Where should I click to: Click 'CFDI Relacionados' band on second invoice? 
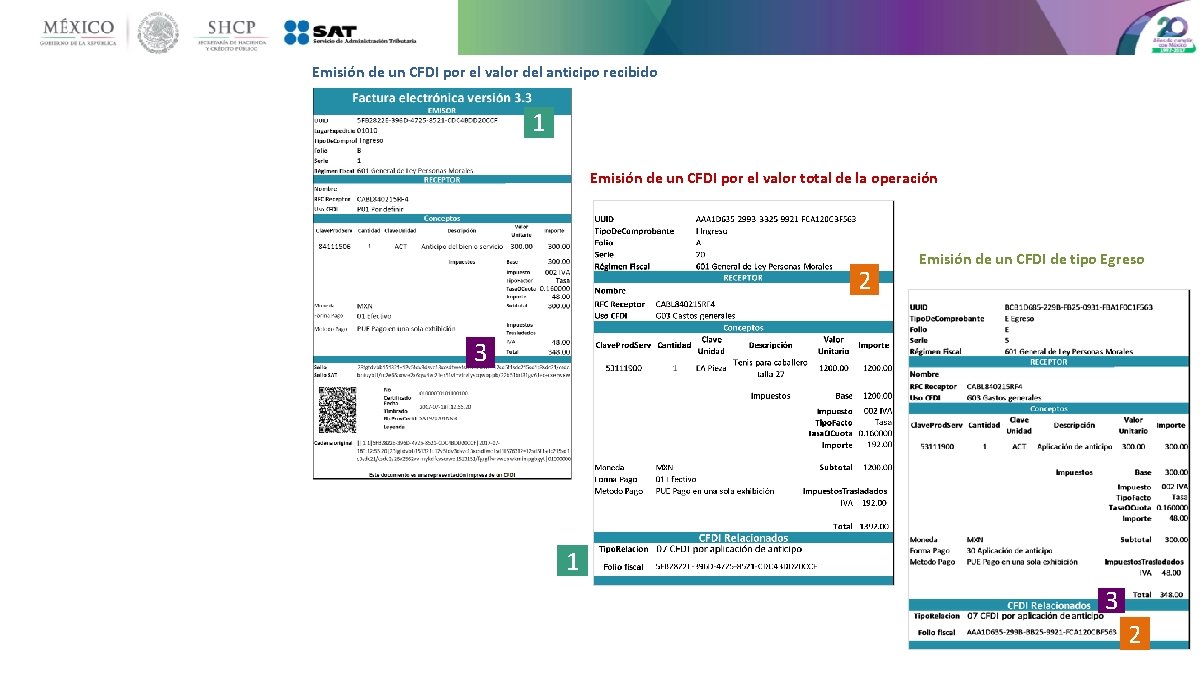(x=743, y=538)
